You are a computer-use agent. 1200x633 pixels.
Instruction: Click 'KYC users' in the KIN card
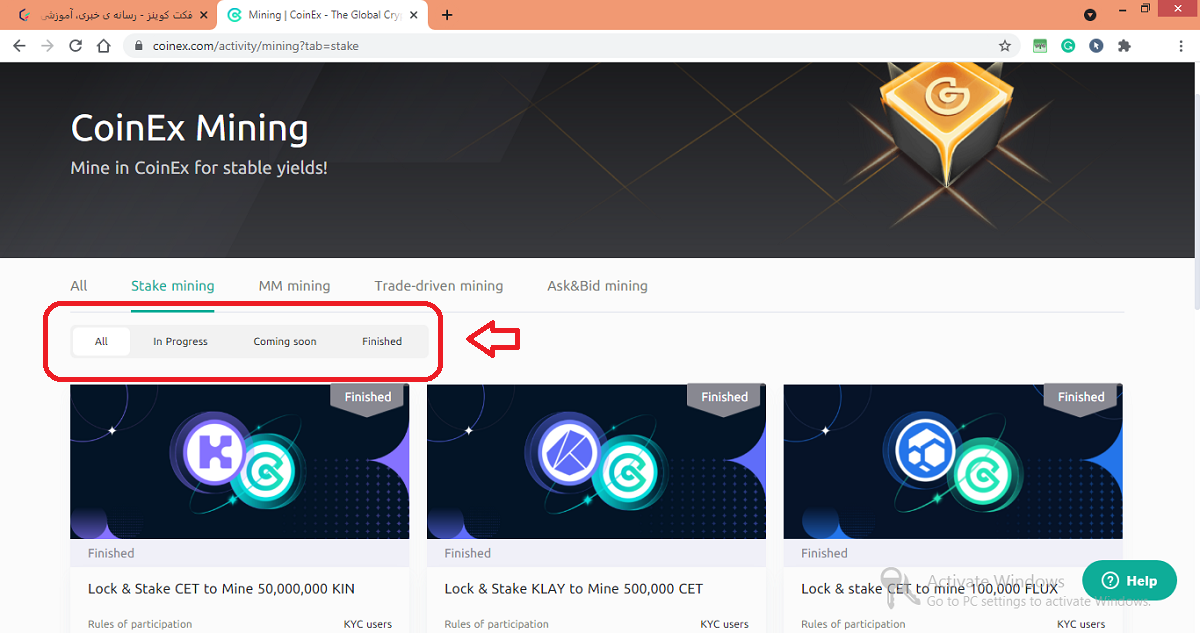click(x=368, y=624)
